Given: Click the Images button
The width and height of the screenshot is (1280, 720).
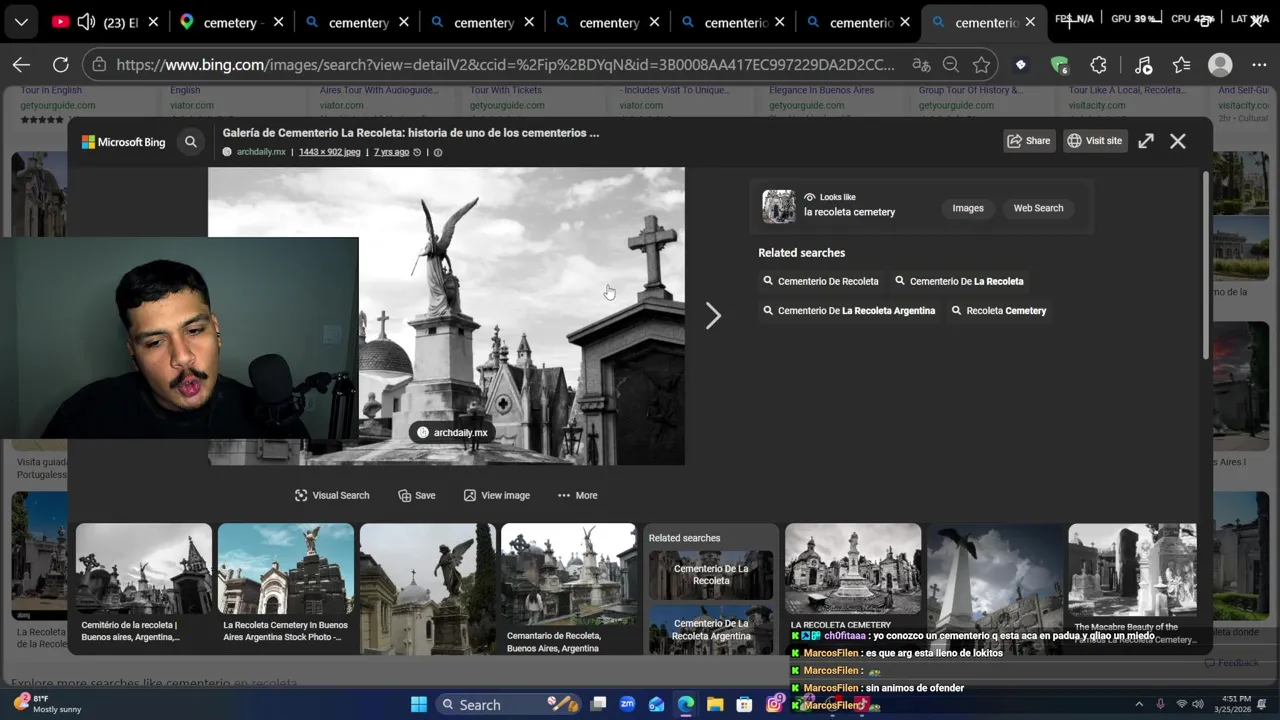Looking at the screenshot, I should click(968, 208).
